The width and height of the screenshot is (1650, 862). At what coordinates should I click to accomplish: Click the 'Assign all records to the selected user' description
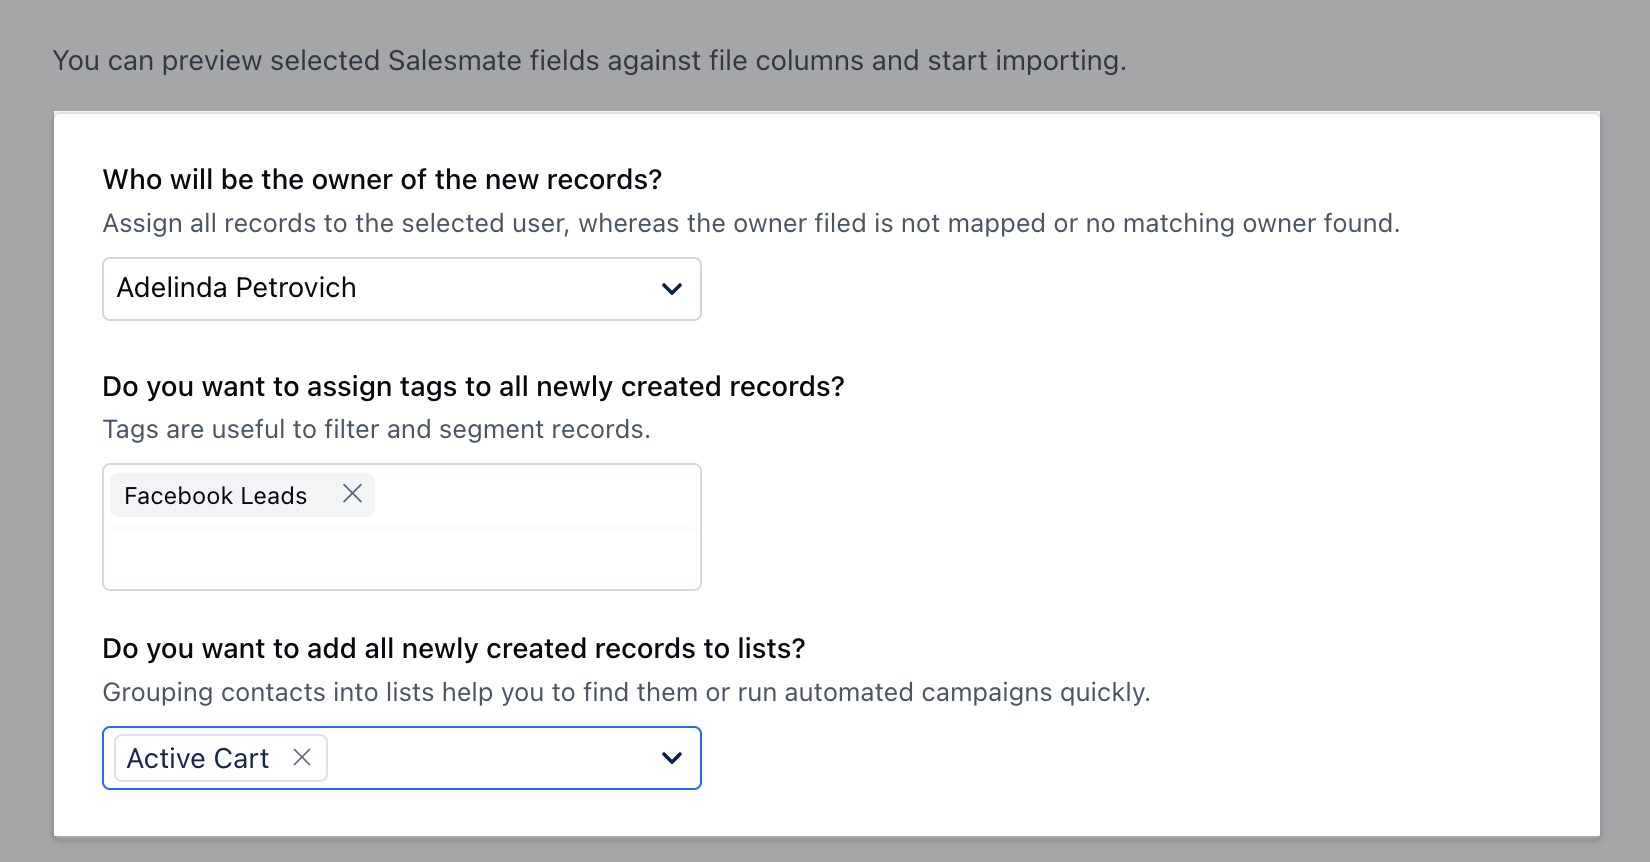[x=750, y=224]
